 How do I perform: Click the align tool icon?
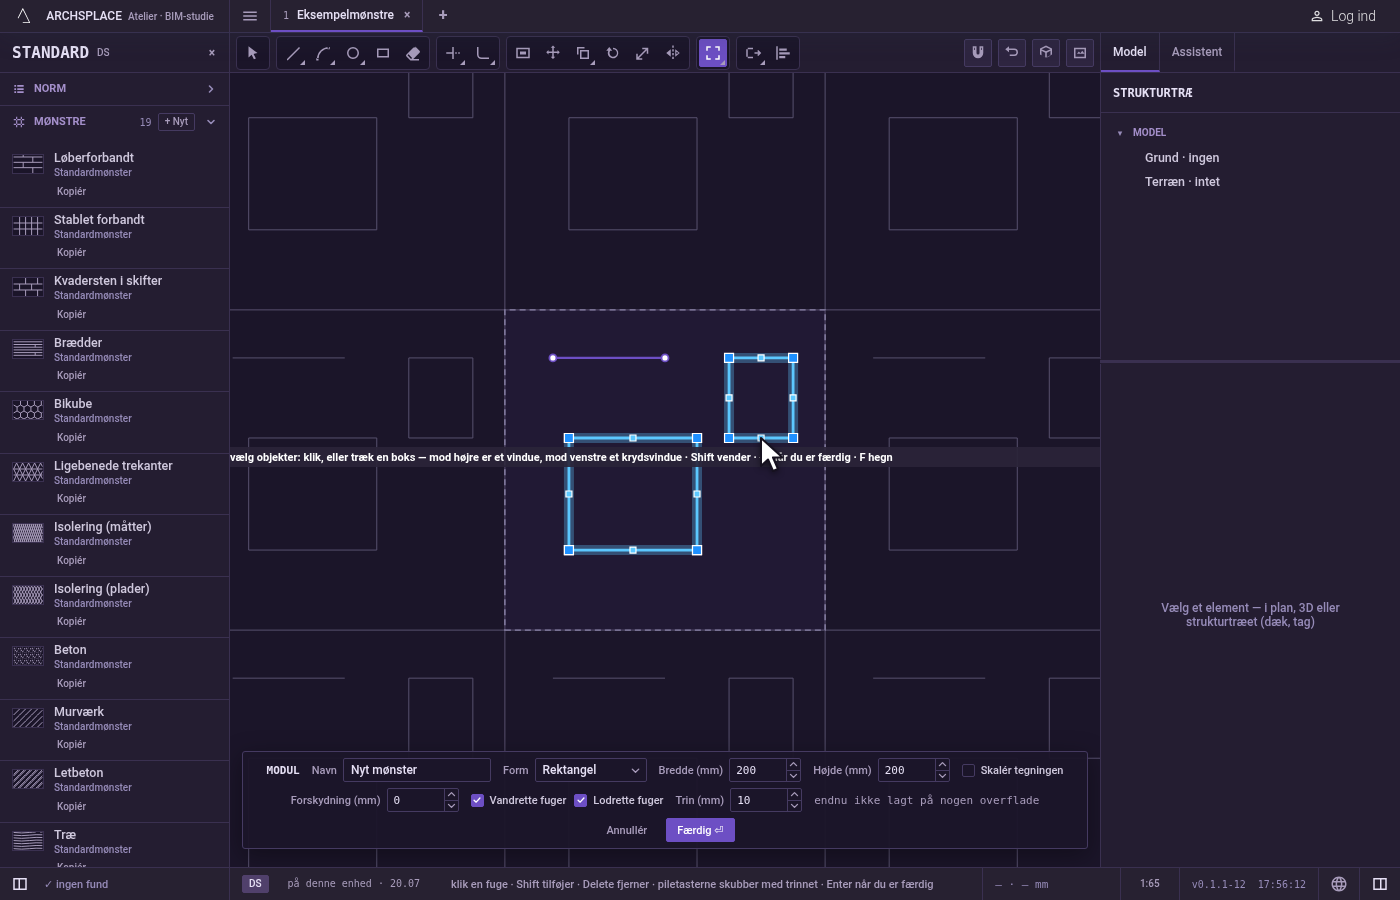coord(783,53)
